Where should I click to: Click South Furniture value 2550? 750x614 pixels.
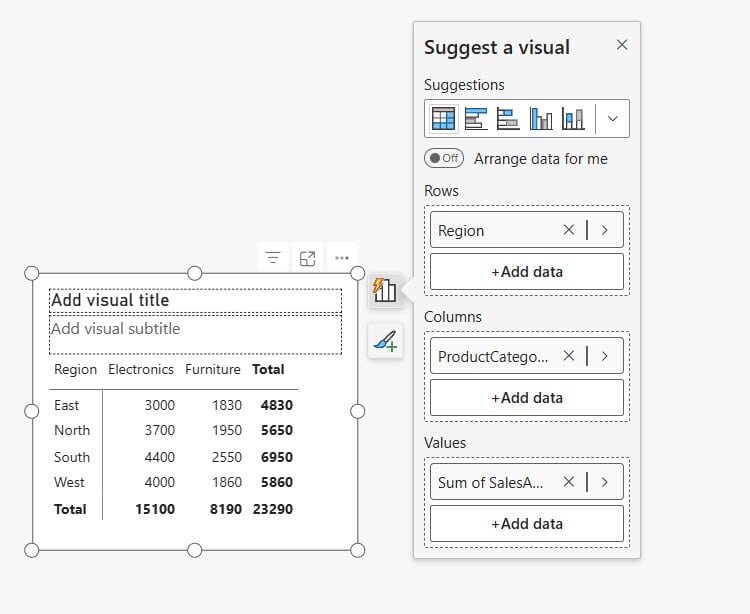click(227, 457)
